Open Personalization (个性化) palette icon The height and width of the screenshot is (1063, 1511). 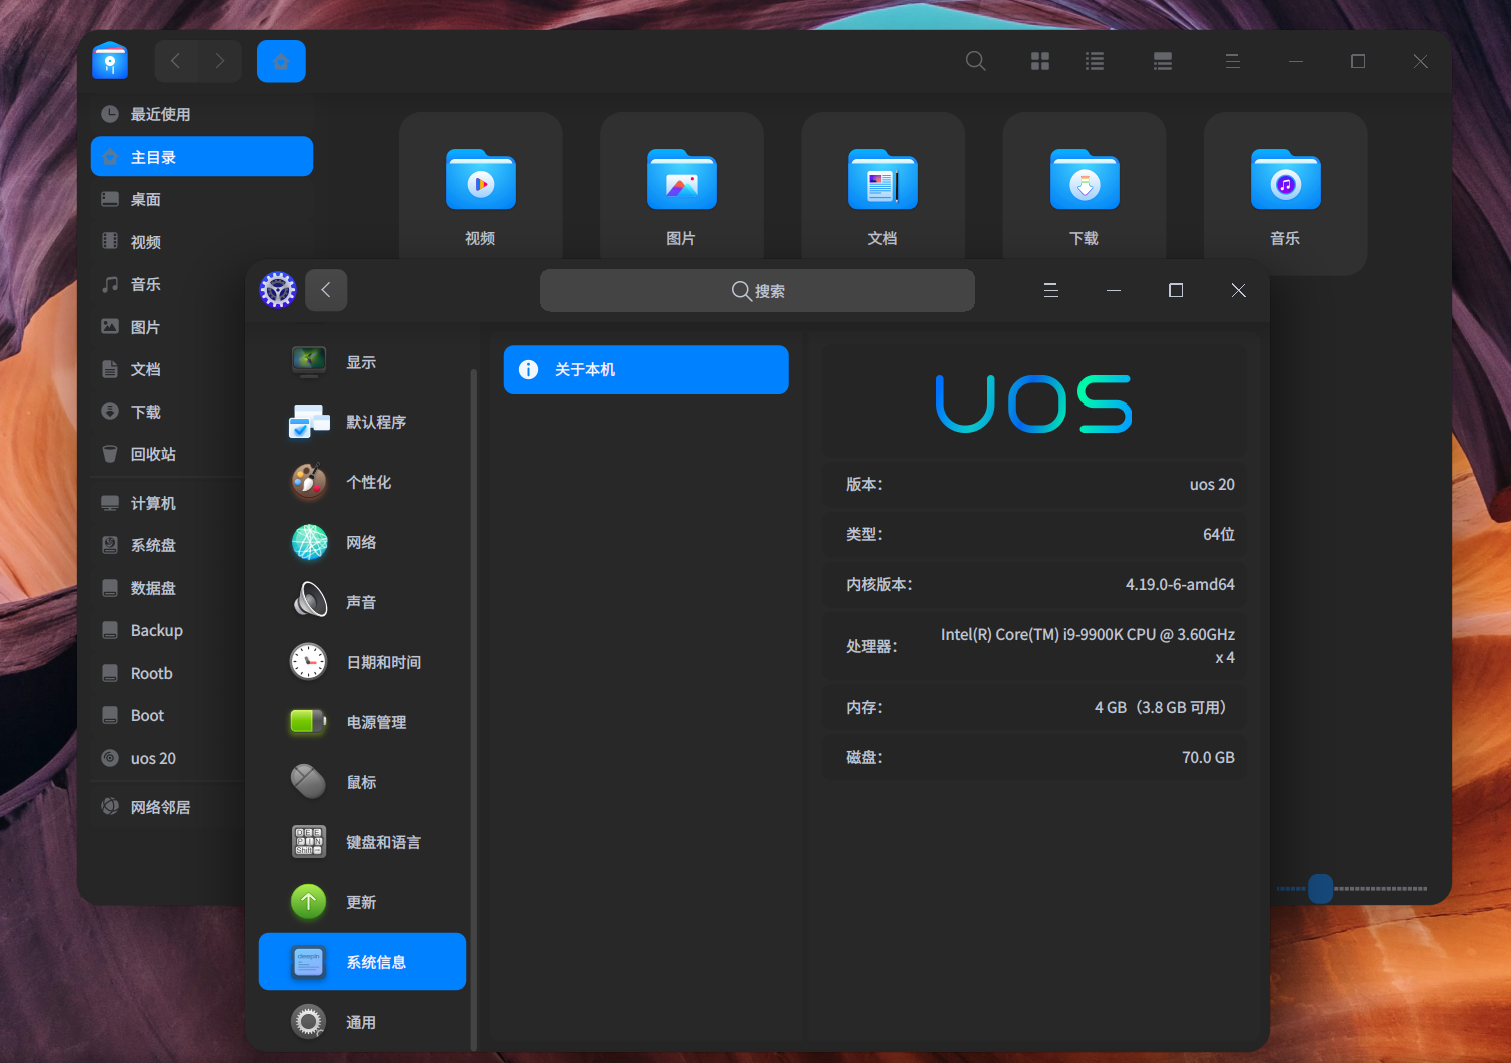(309, 482)
